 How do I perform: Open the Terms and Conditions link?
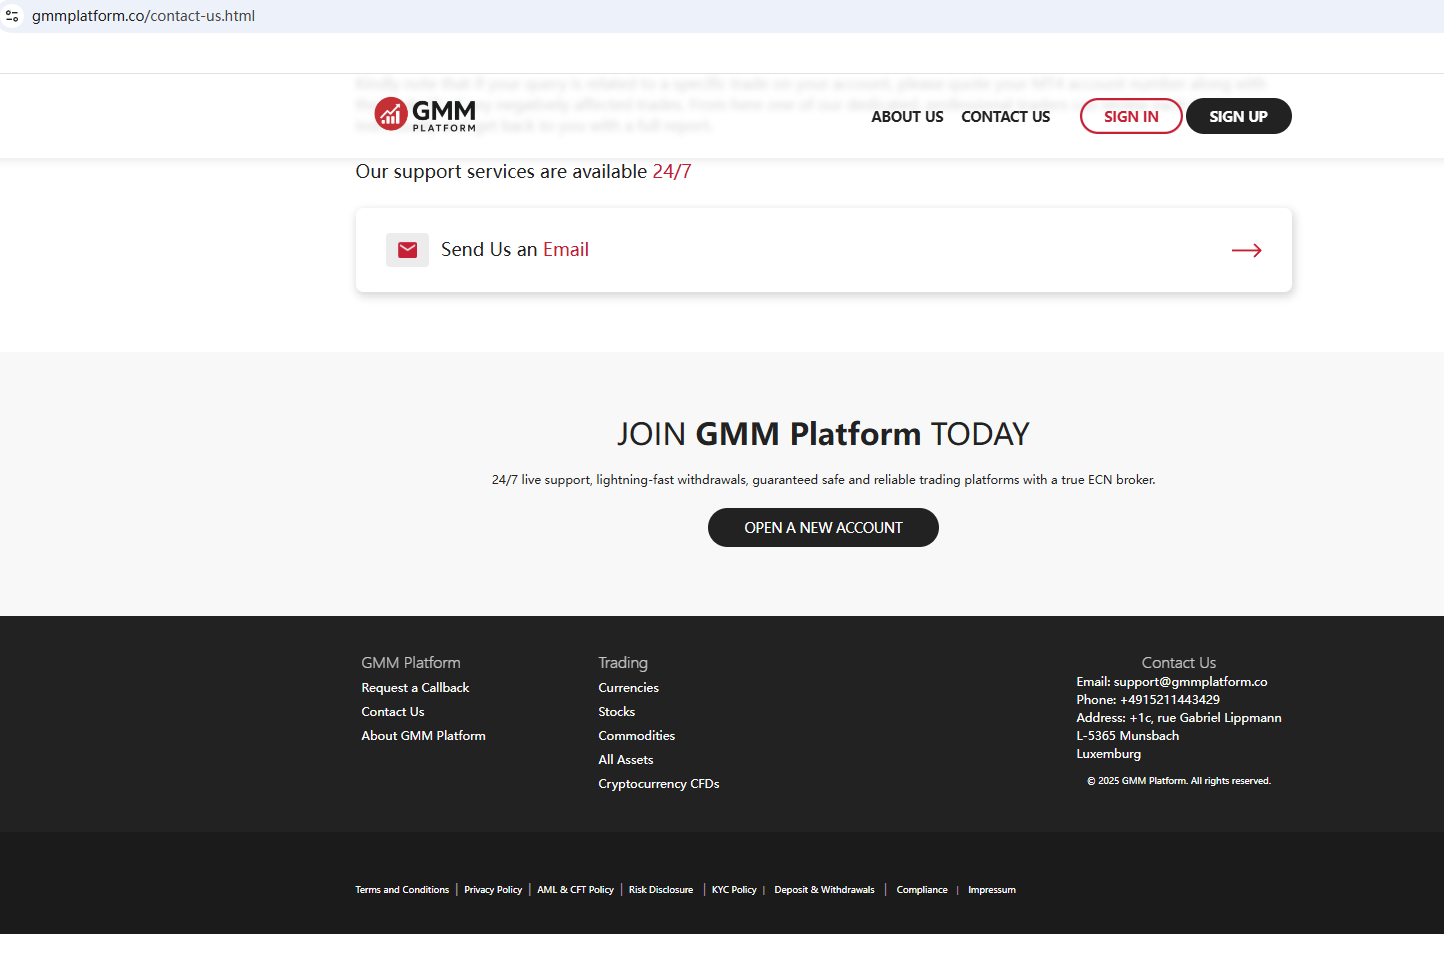[402, 890]
